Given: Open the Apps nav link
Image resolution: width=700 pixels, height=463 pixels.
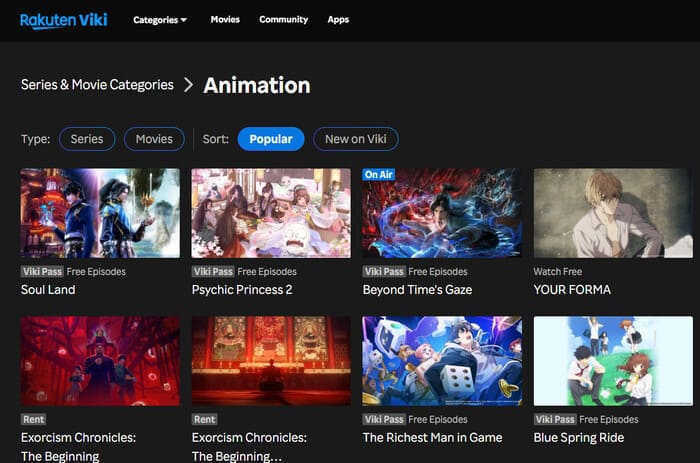Looking at the screenshot, I should point(338,19).
